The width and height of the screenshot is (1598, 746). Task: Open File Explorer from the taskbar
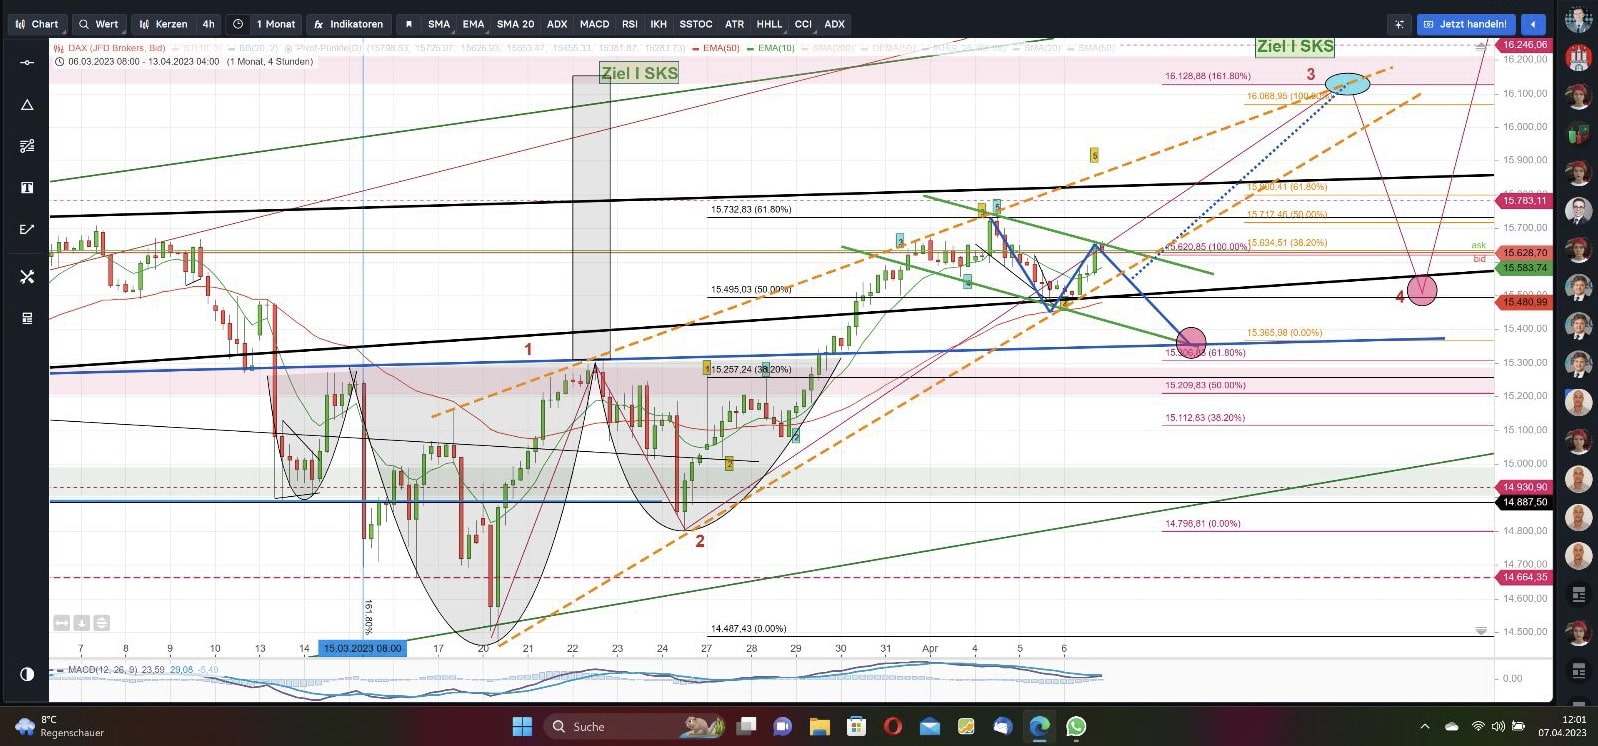click(x=819, y=726)
